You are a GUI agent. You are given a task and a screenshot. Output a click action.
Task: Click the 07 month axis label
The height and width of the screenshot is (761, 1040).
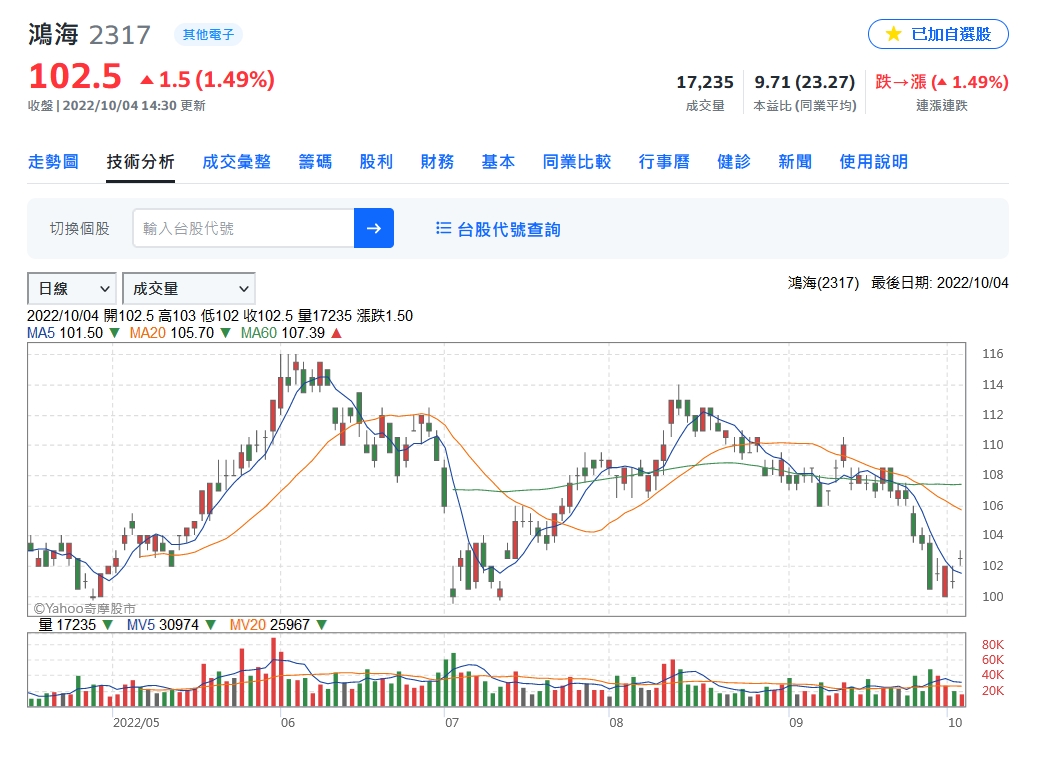(452, 723)
